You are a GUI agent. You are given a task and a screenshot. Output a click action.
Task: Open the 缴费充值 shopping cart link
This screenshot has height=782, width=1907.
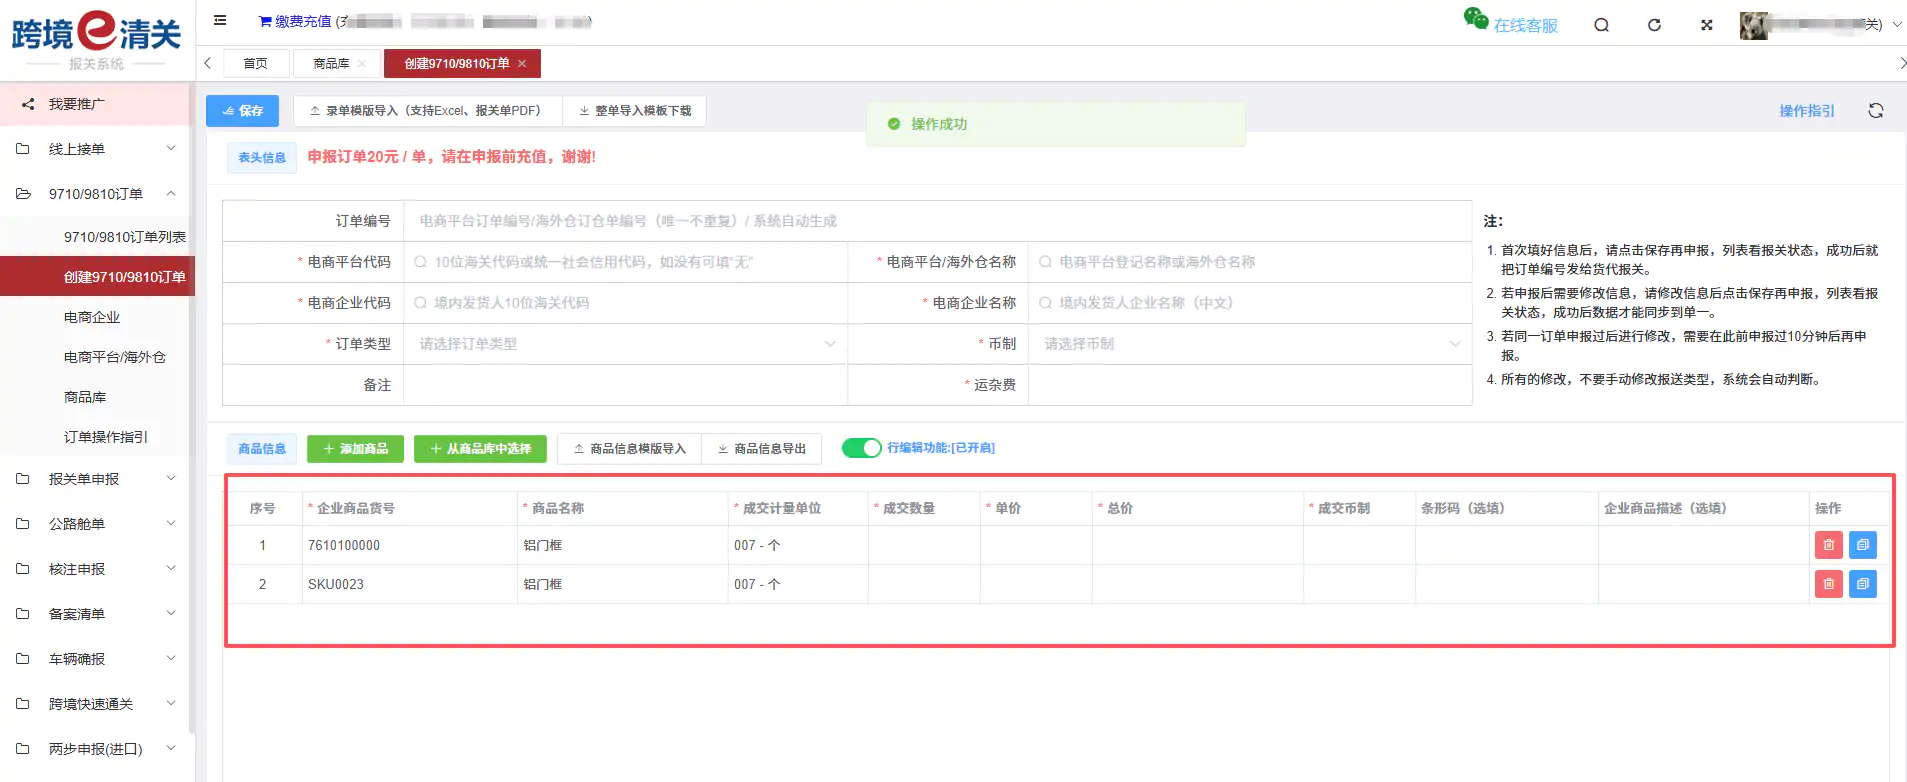[295, 21]
